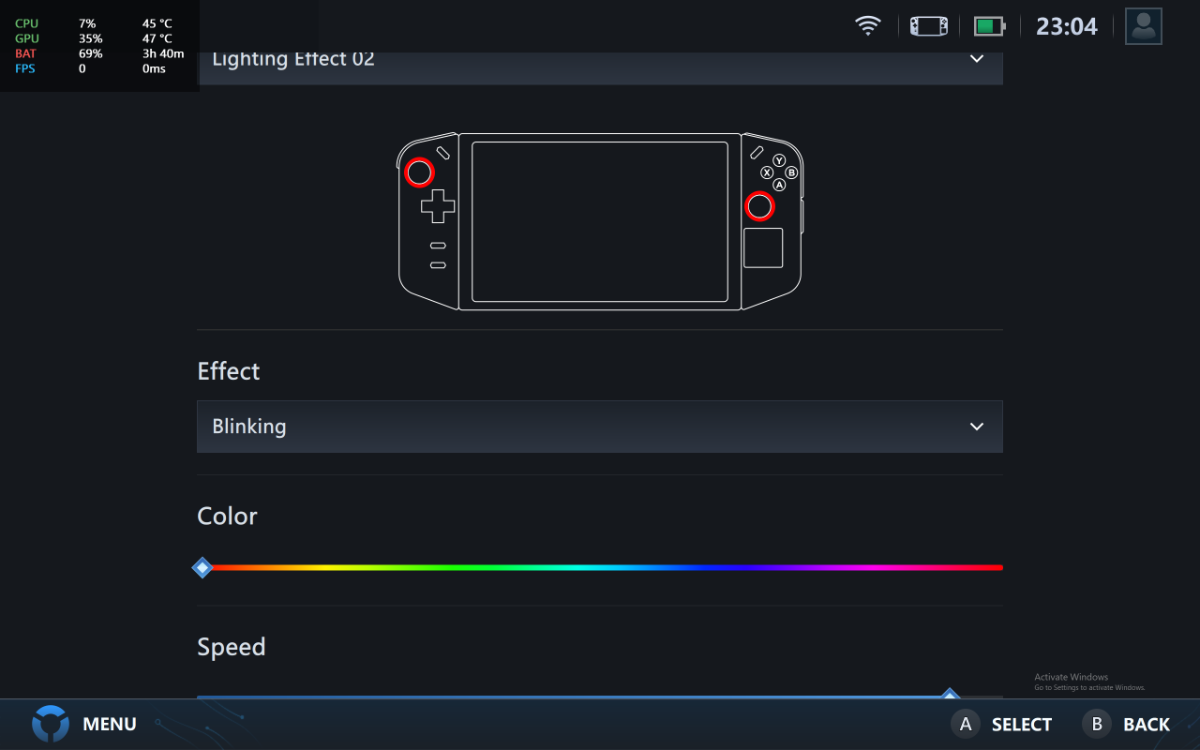Select the right joystick light ring
The height and width of the screenshot is (750, 1200).
coord(760,206)
